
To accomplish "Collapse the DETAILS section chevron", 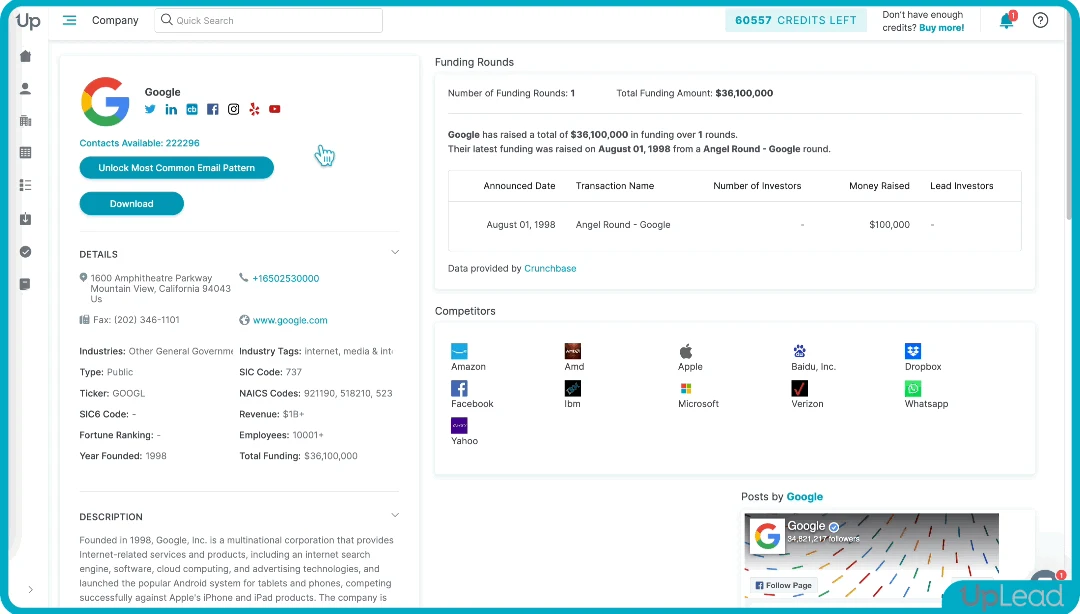I will 395,252.
